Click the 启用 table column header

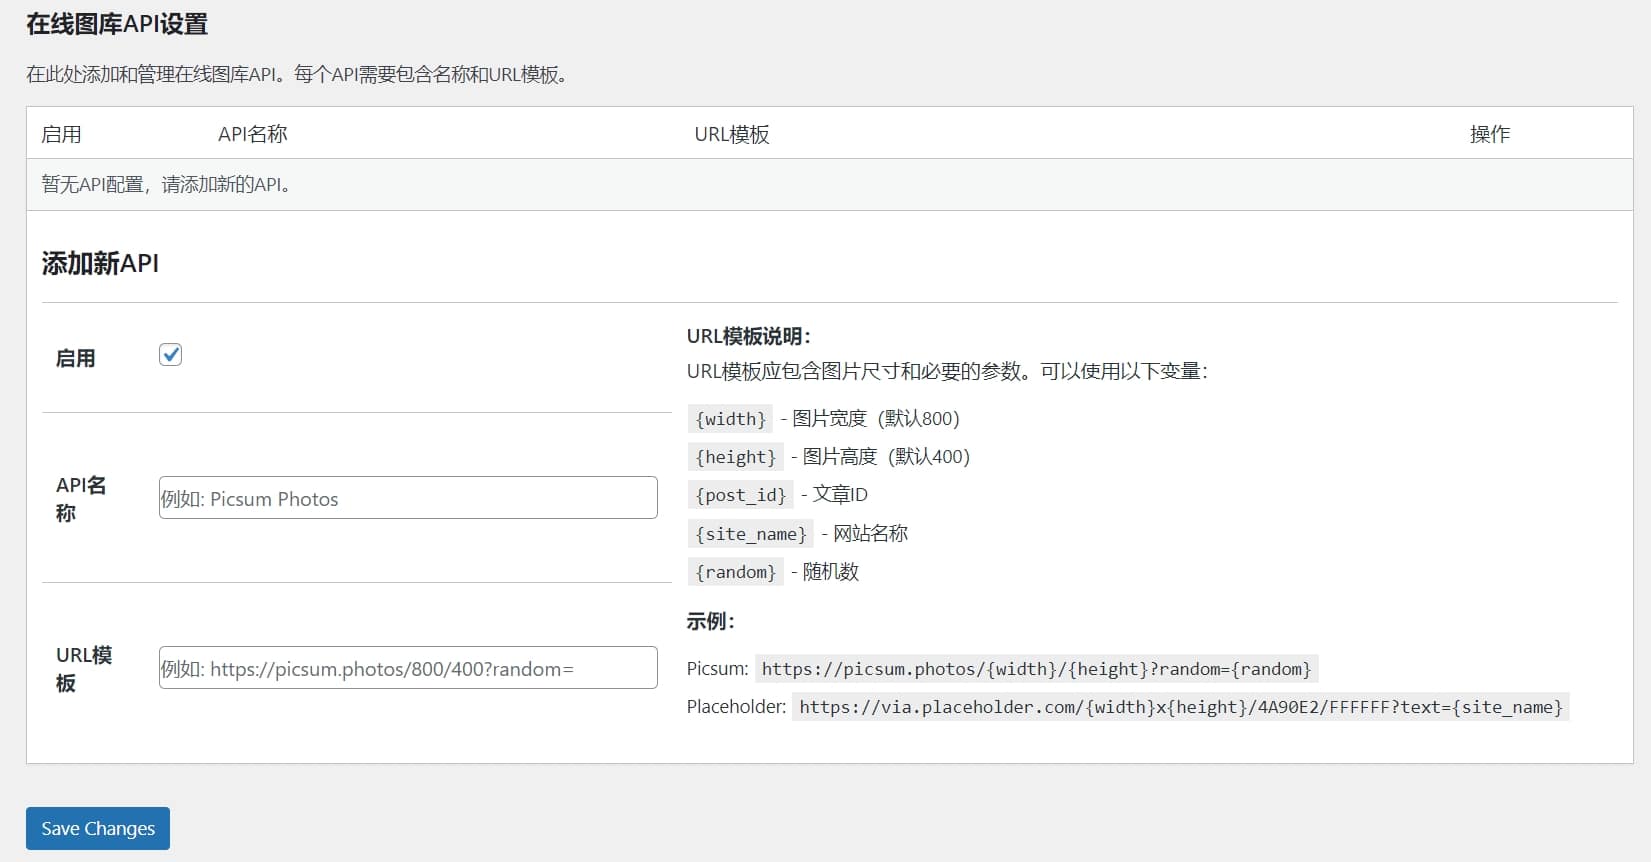point(61,134)
